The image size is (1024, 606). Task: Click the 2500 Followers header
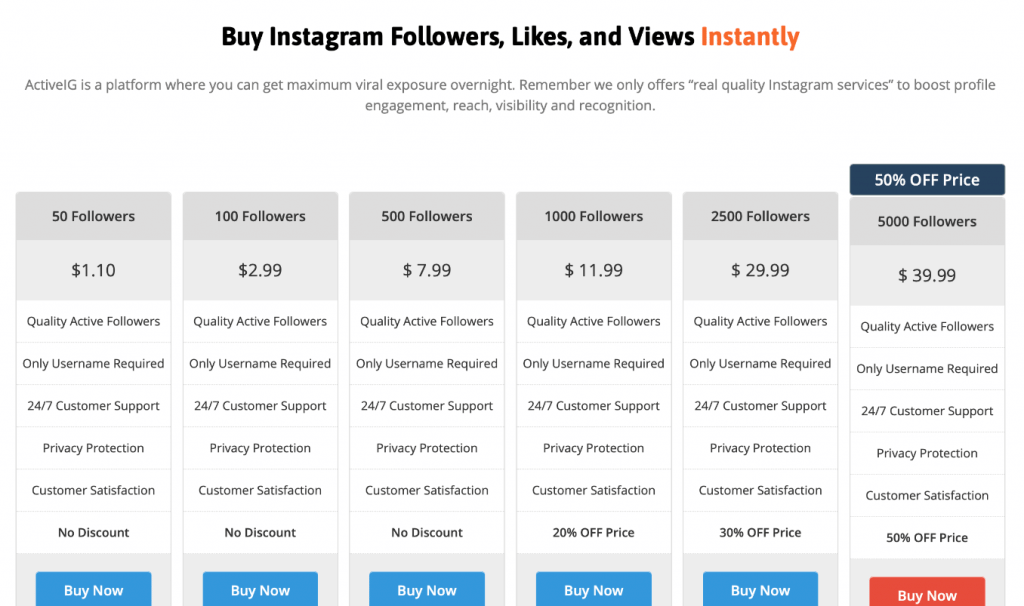760,216
